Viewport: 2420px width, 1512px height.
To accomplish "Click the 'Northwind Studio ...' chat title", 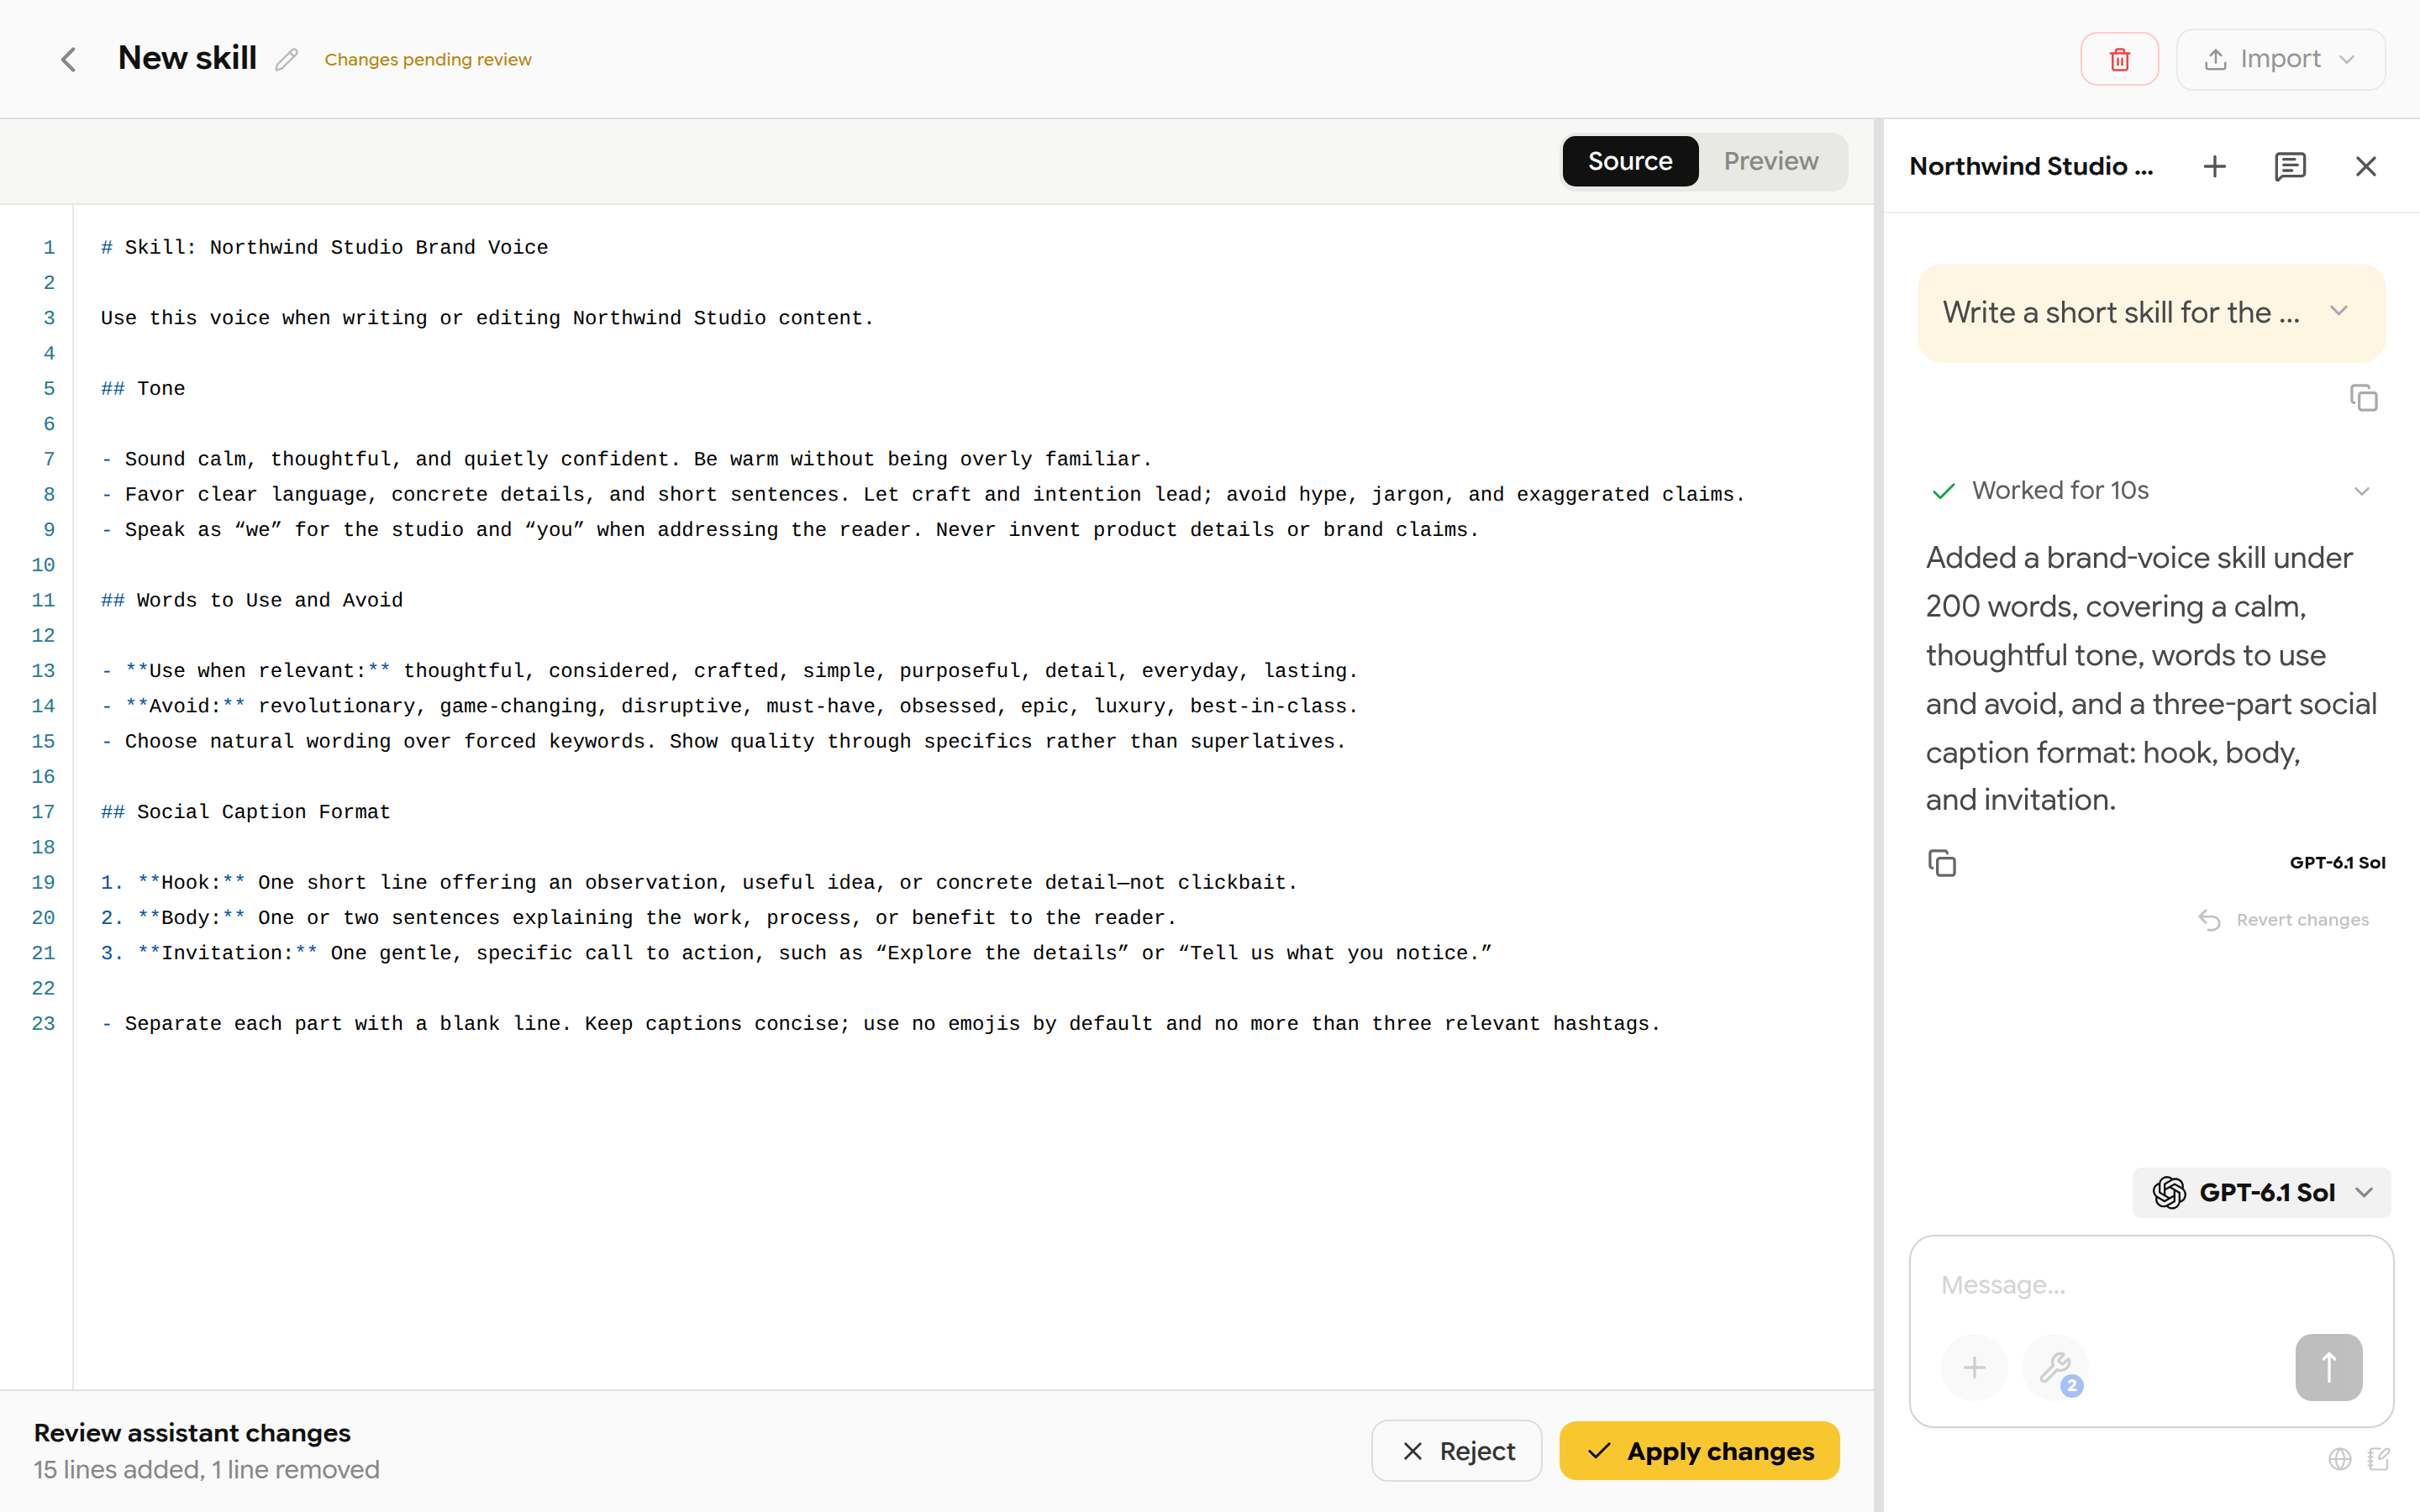I will [2031, 166].
